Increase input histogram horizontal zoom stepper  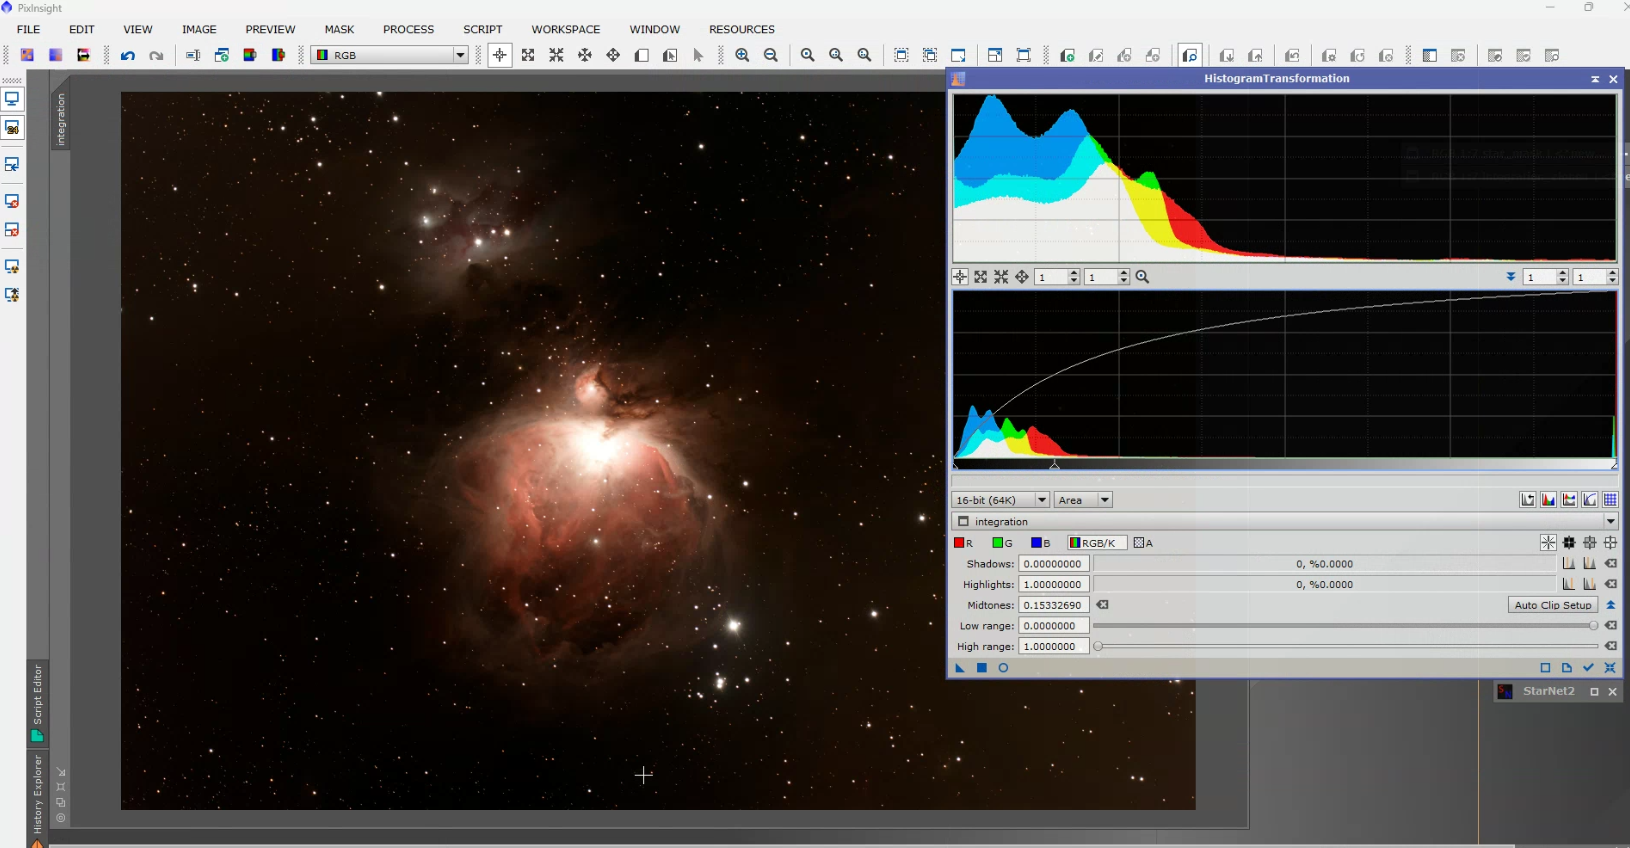(1074, 273)
